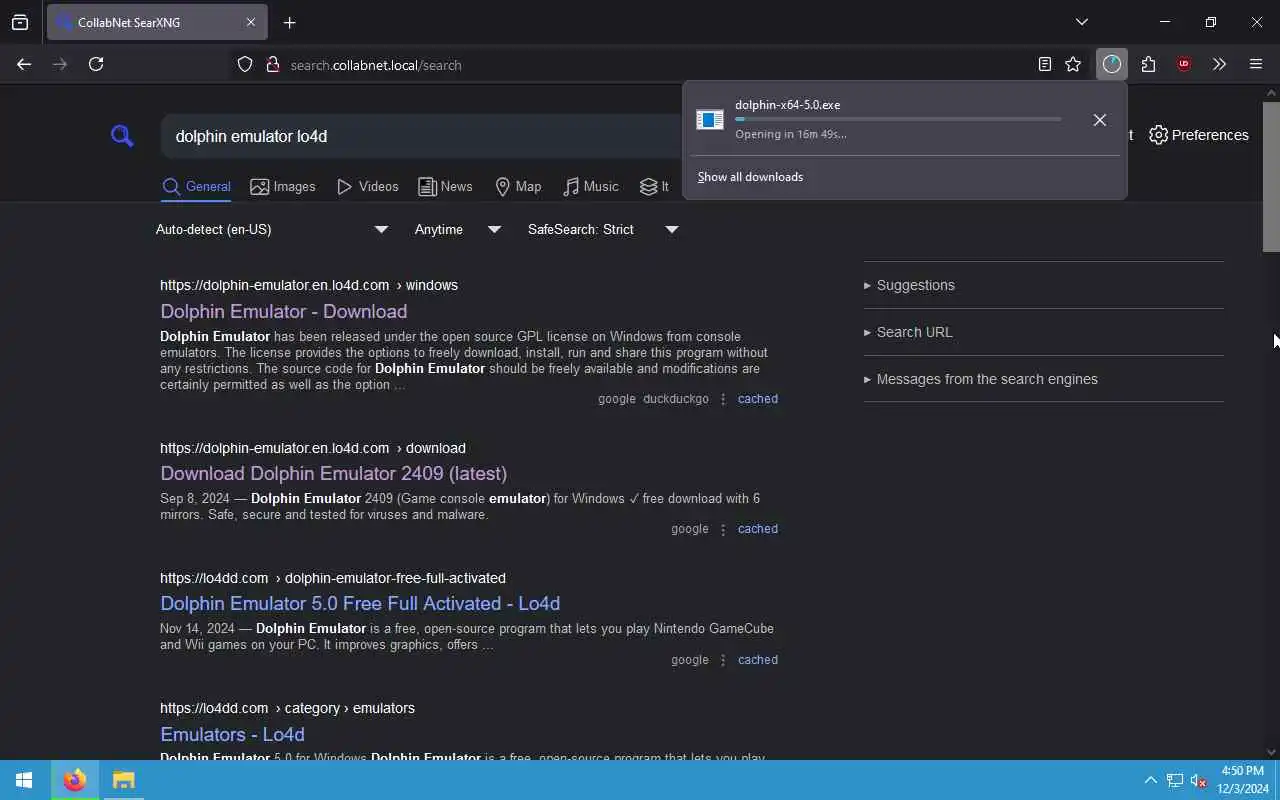The image size is (1280, 800).
Task: Open the Auto-detect (en-US) language dropdown
Action: pyautogui.click(x=272, y=229)
